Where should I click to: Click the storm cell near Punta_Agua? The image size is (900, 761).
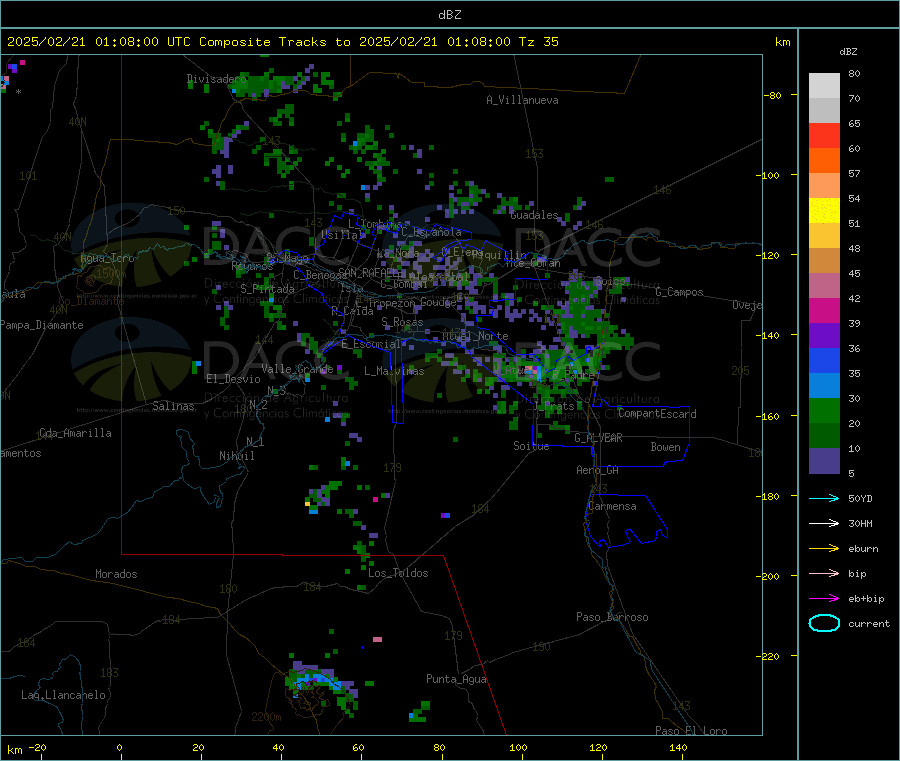[420, 712]
